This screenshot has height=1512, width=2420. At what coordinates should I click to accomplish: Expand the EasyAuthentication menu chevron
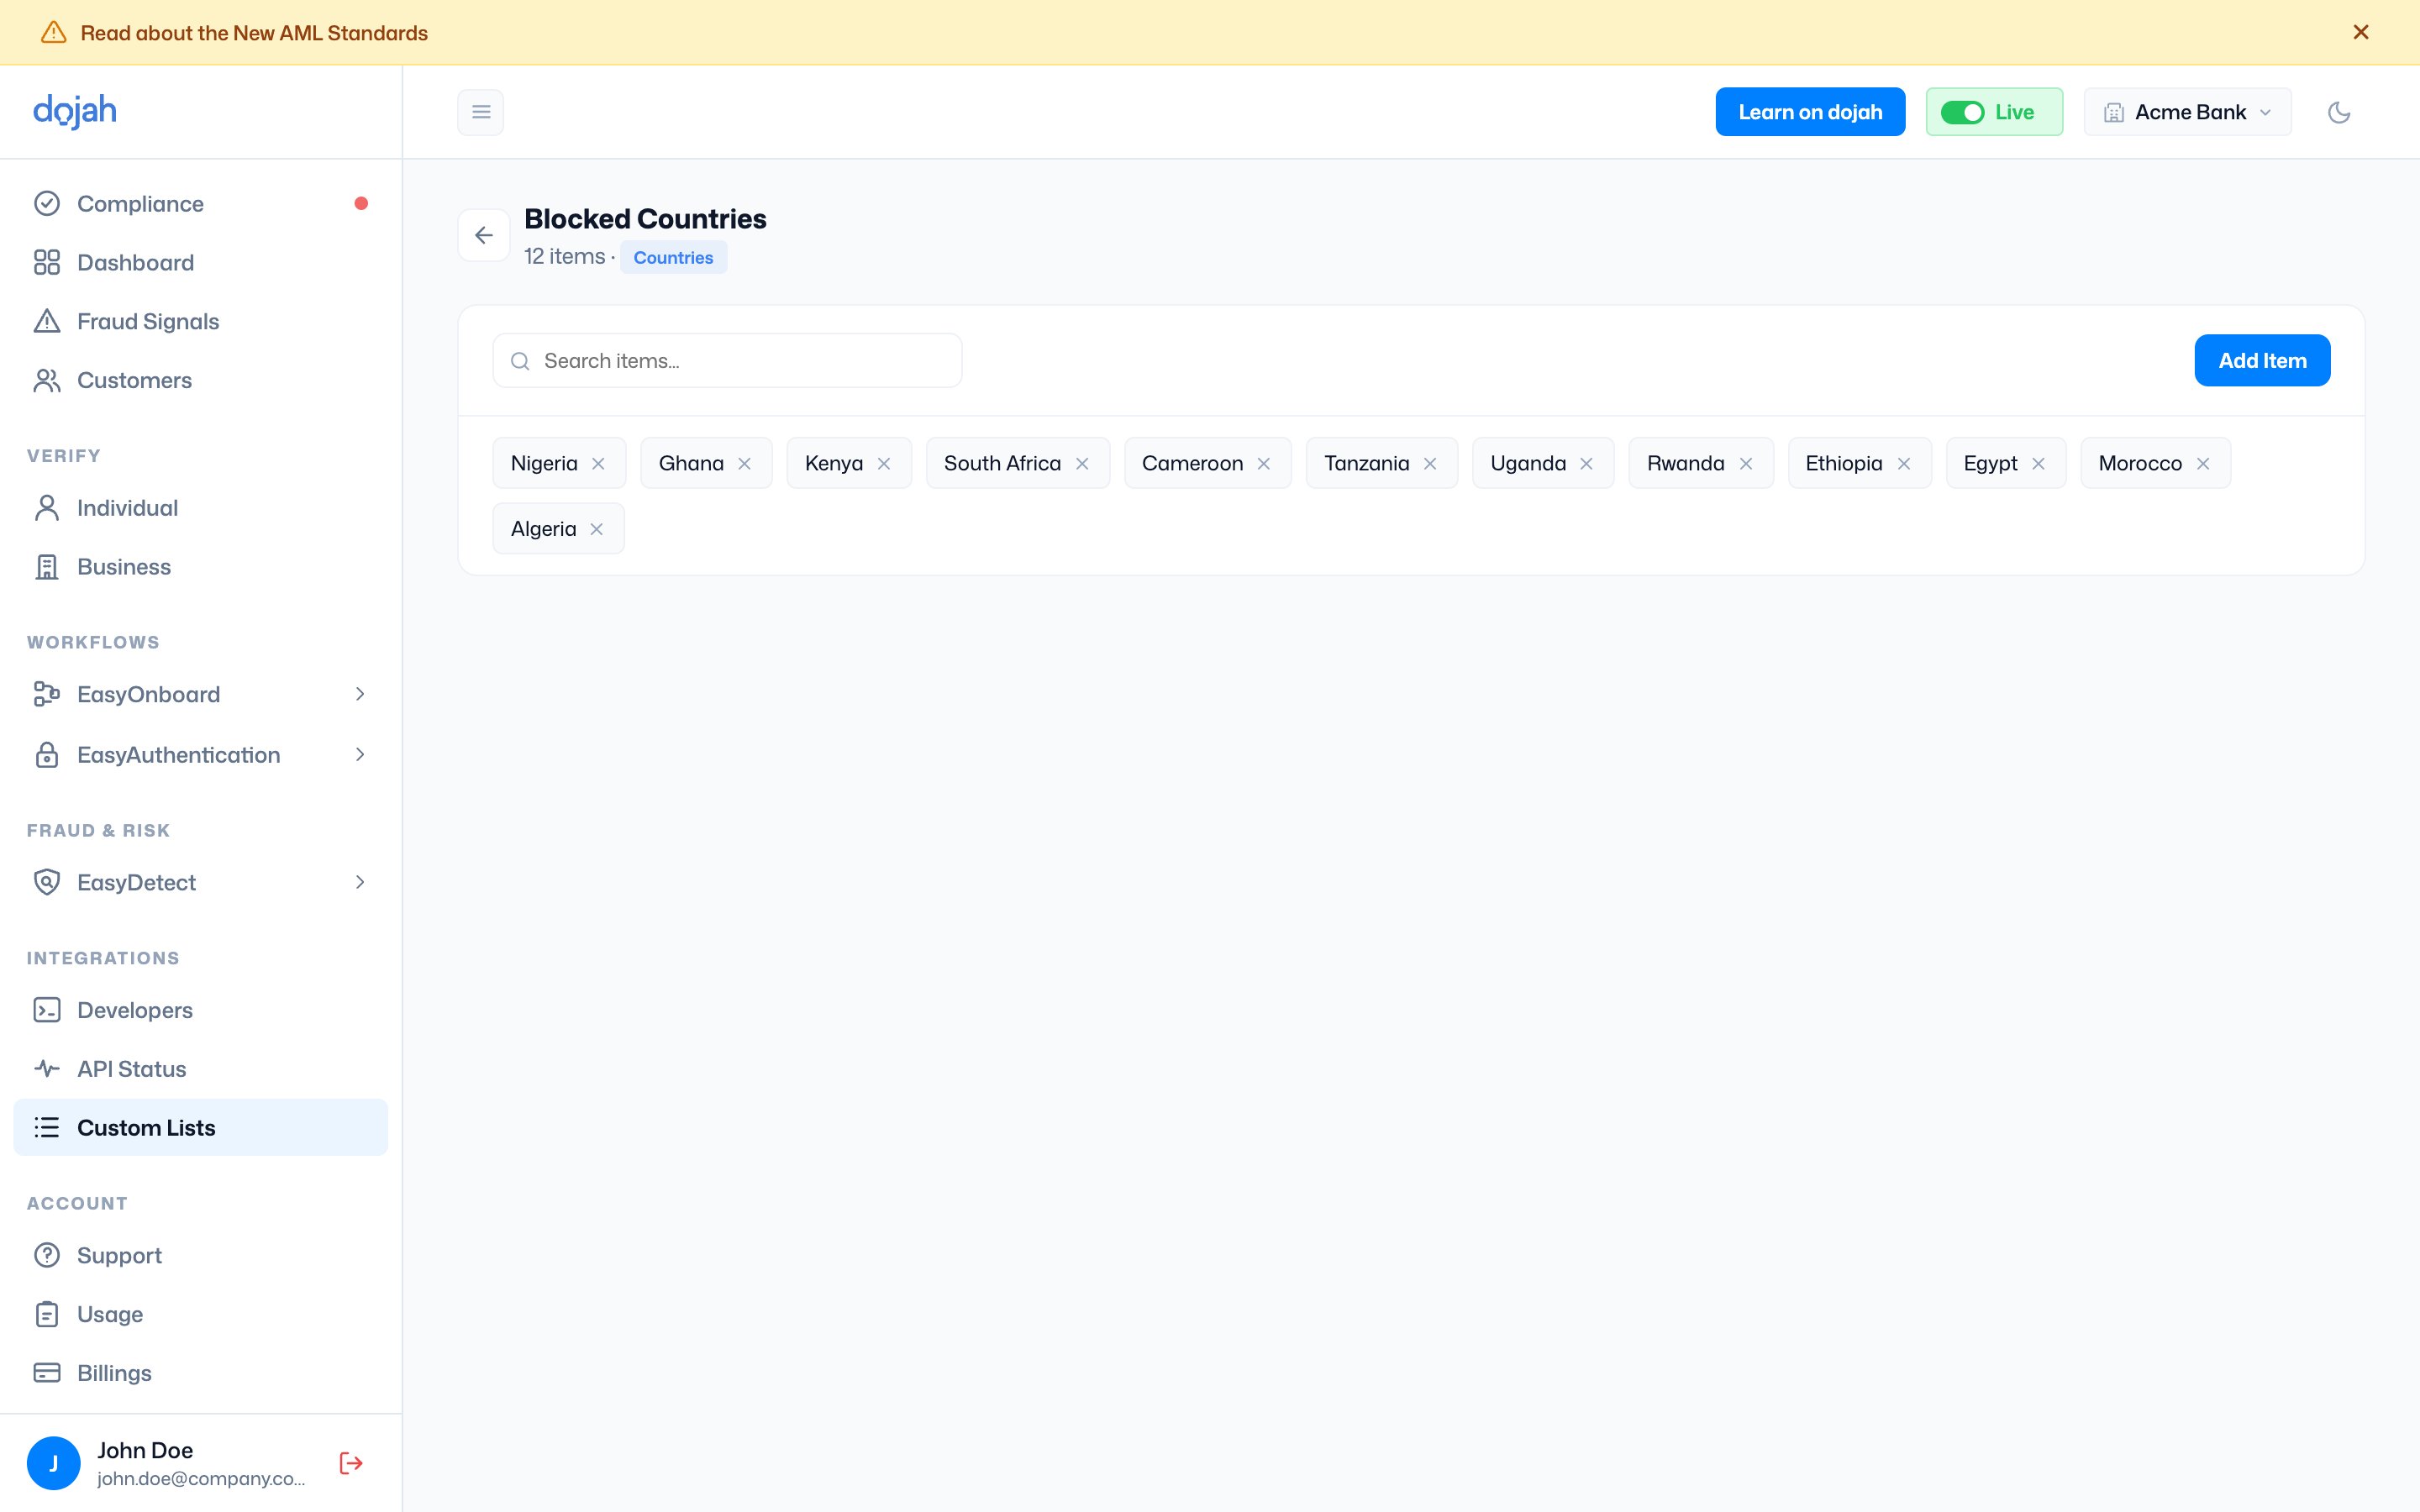click(x=360, y=755)
